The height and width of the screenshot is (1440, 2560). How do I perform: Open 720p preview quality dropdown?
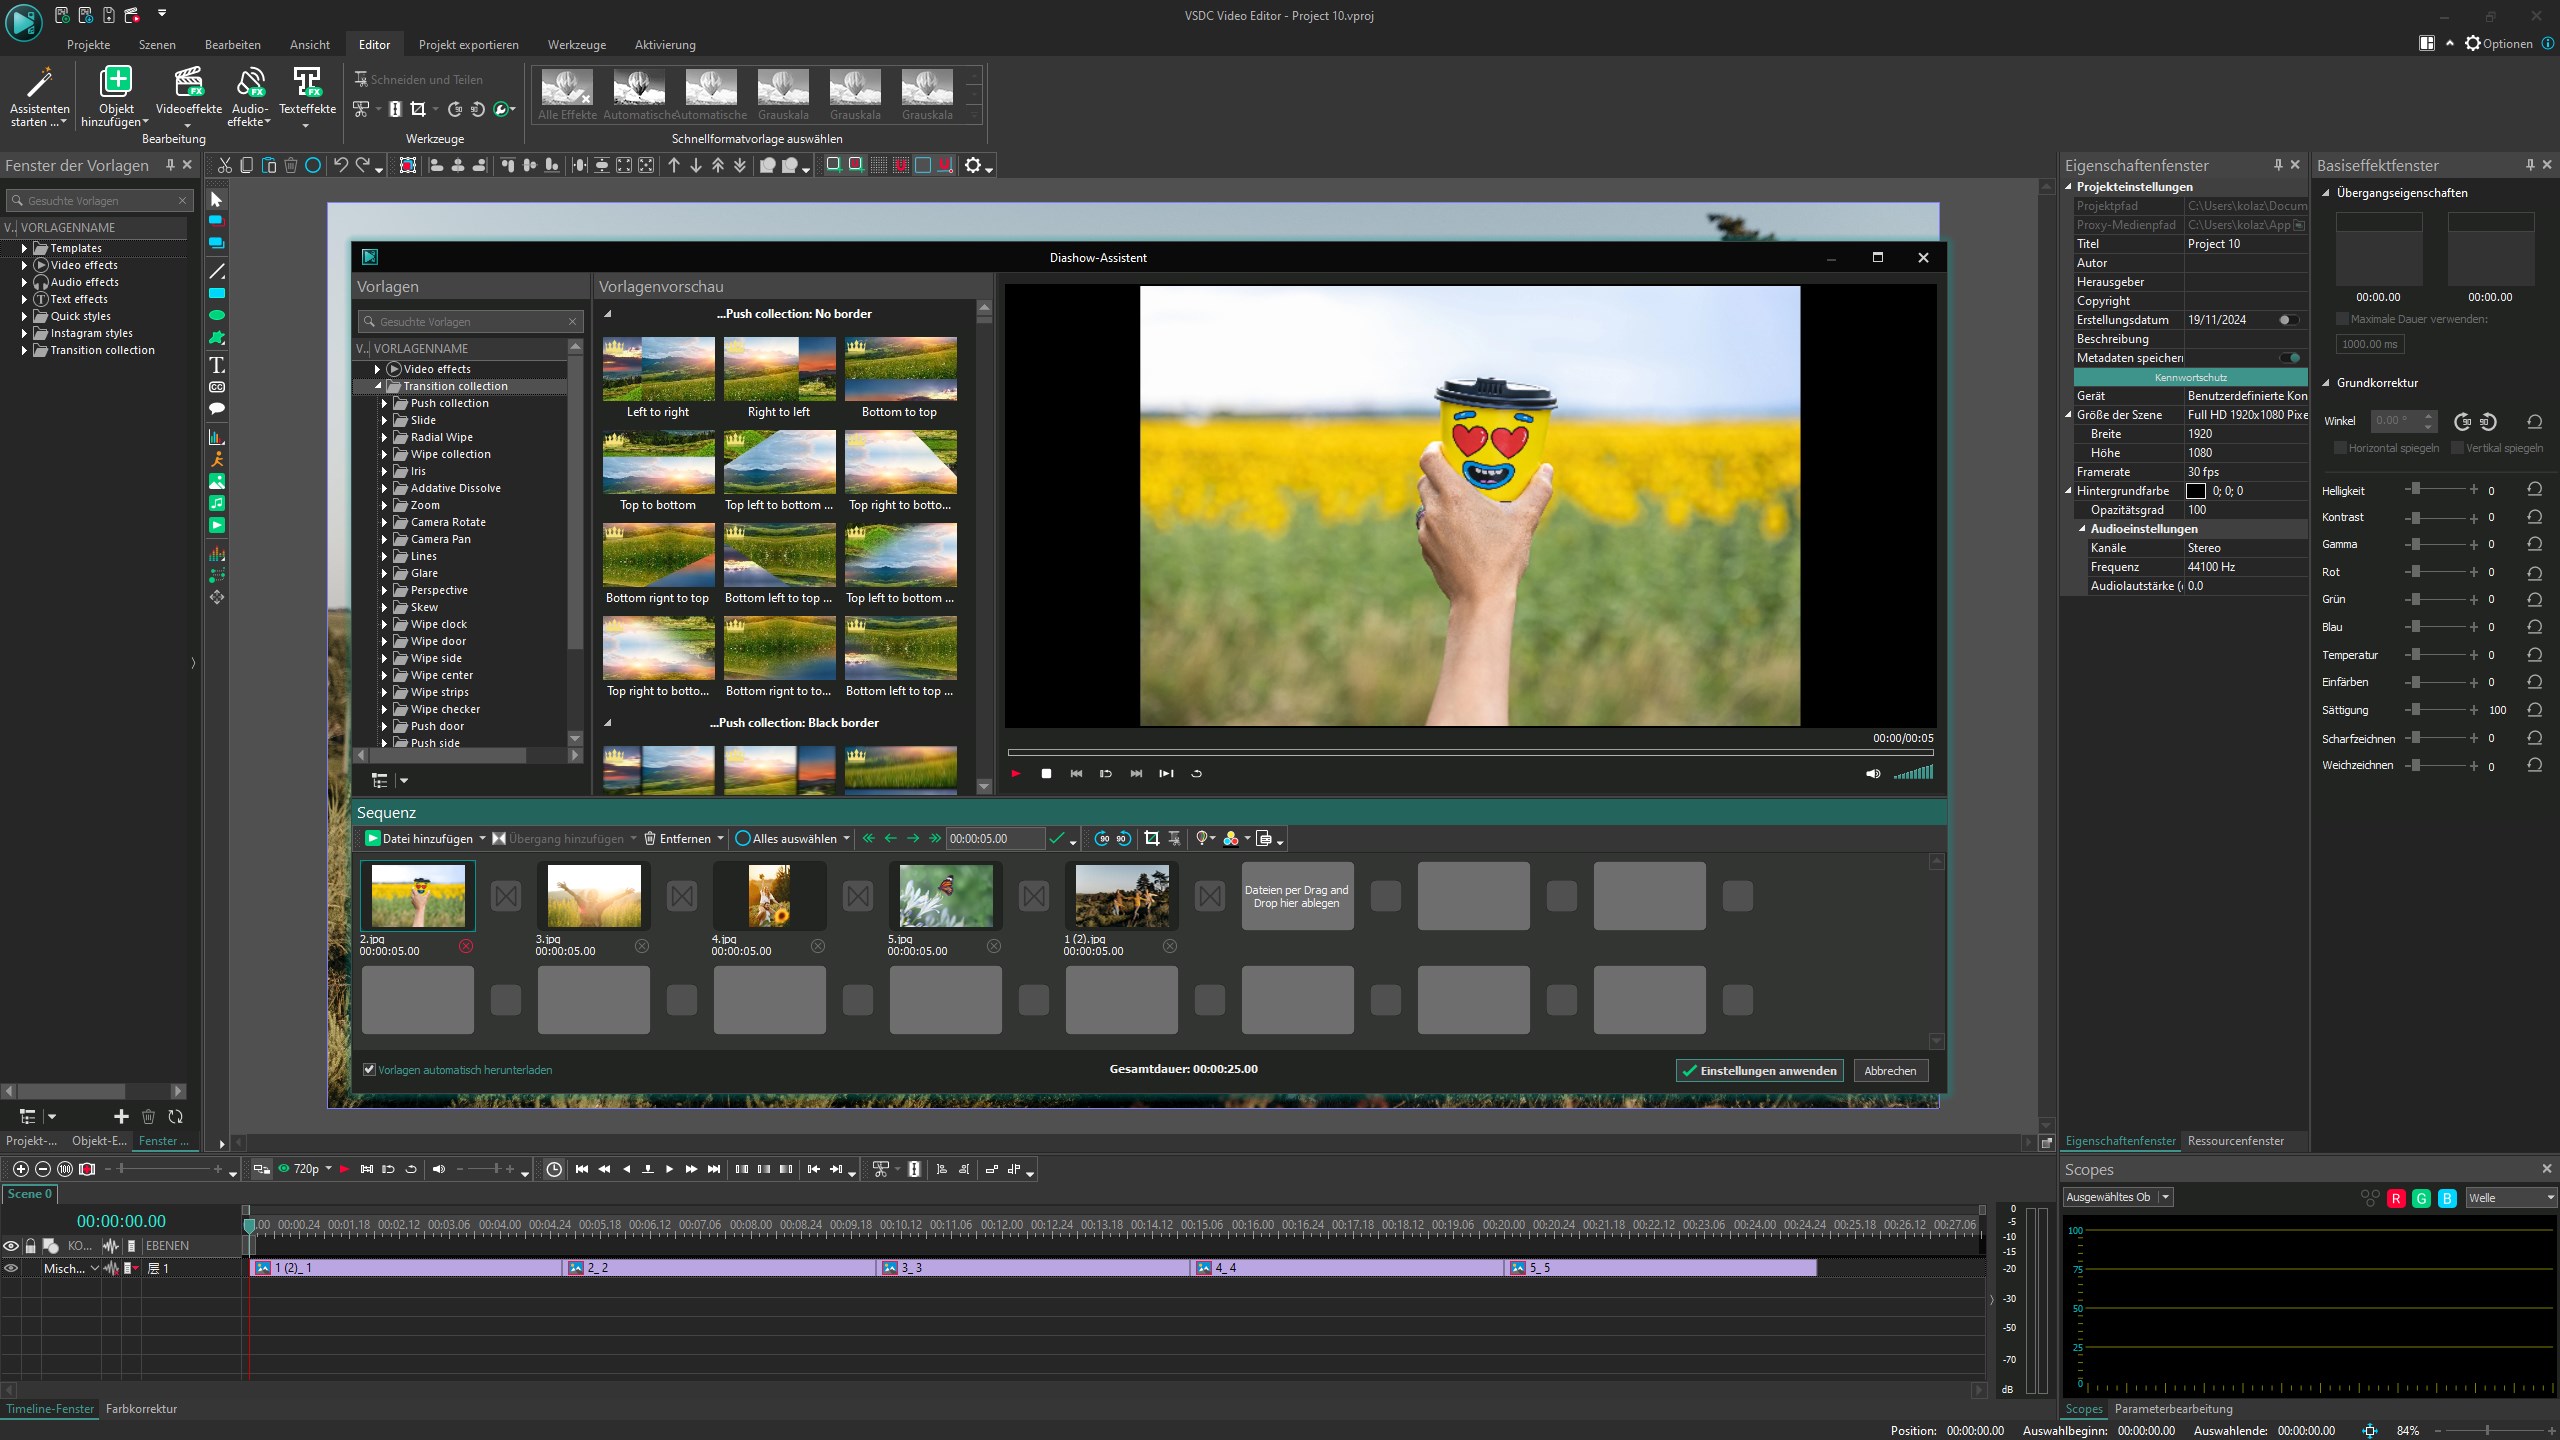pyautogui.click(x=328, y=1168)
